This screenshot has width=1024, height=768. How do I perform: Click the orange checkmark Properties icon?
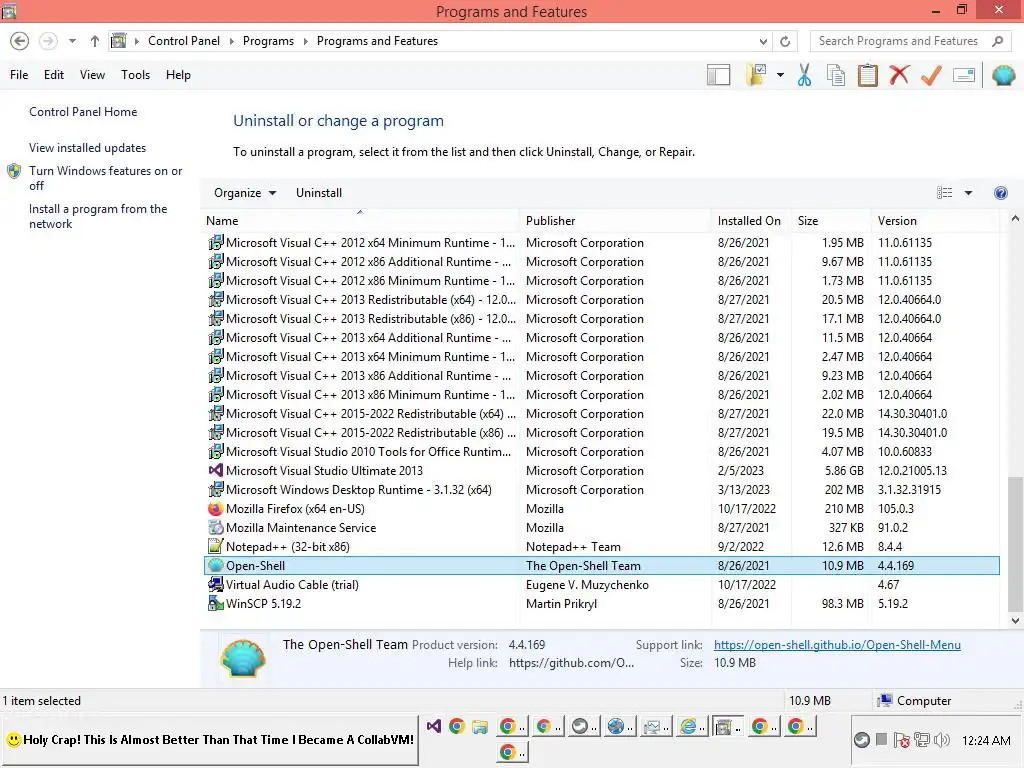931,75
